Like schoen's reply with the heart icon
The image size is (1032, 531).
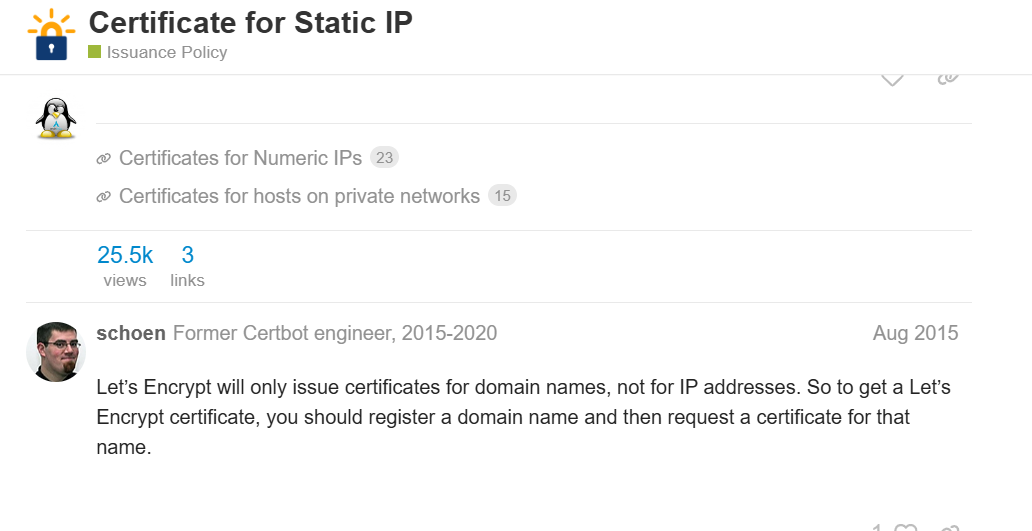[905, 527]
